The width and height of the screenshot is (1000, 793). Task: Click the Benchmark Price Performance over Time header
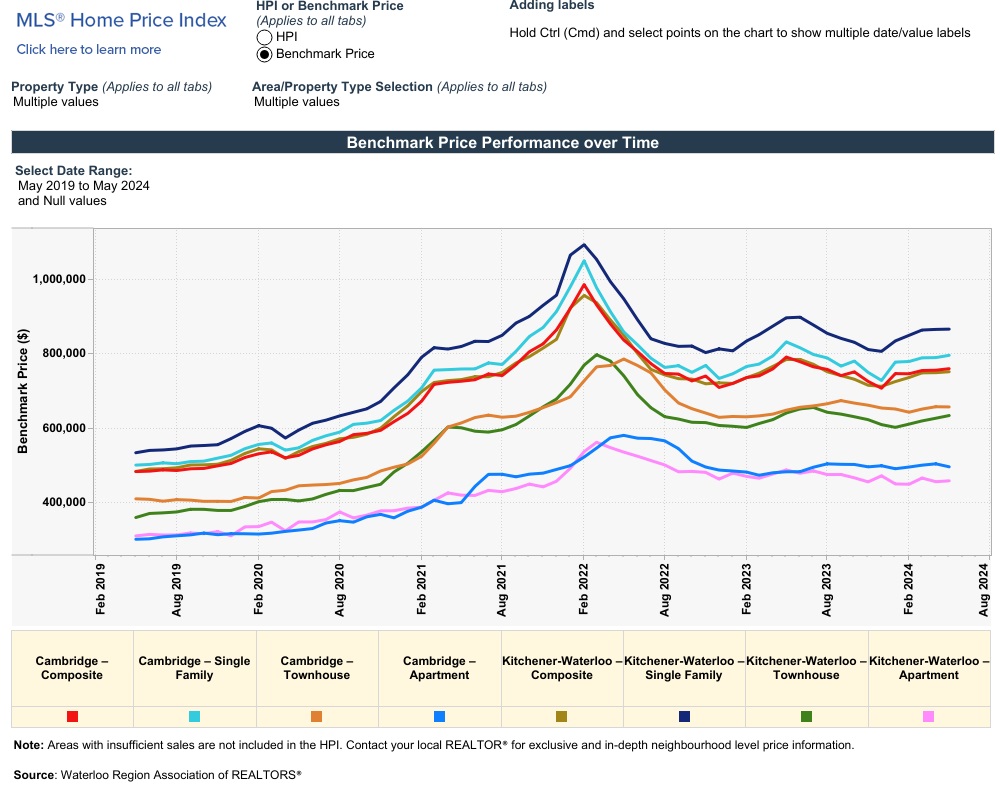pyautogui.click(x=502, y=142)
